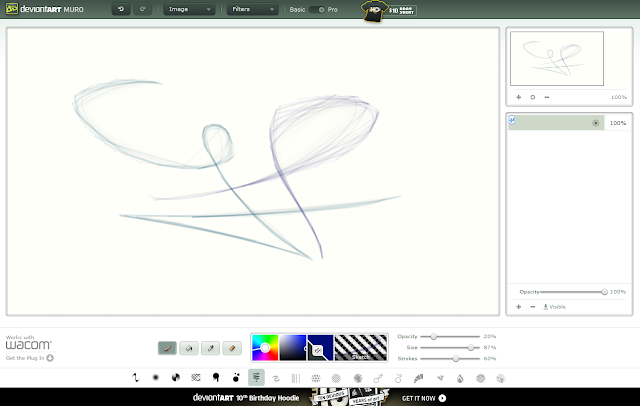Click the undo arrow button
Screen dimensions: 640x406
[x=121, y=9]
